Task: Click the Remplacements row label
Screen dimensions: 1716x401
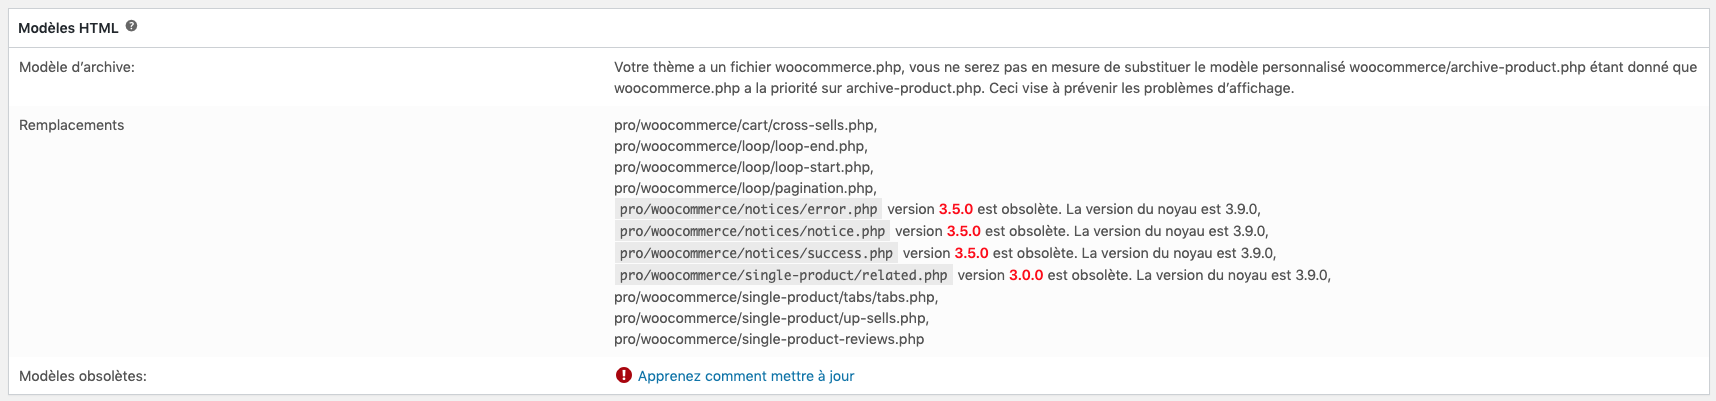Action: 72,125
